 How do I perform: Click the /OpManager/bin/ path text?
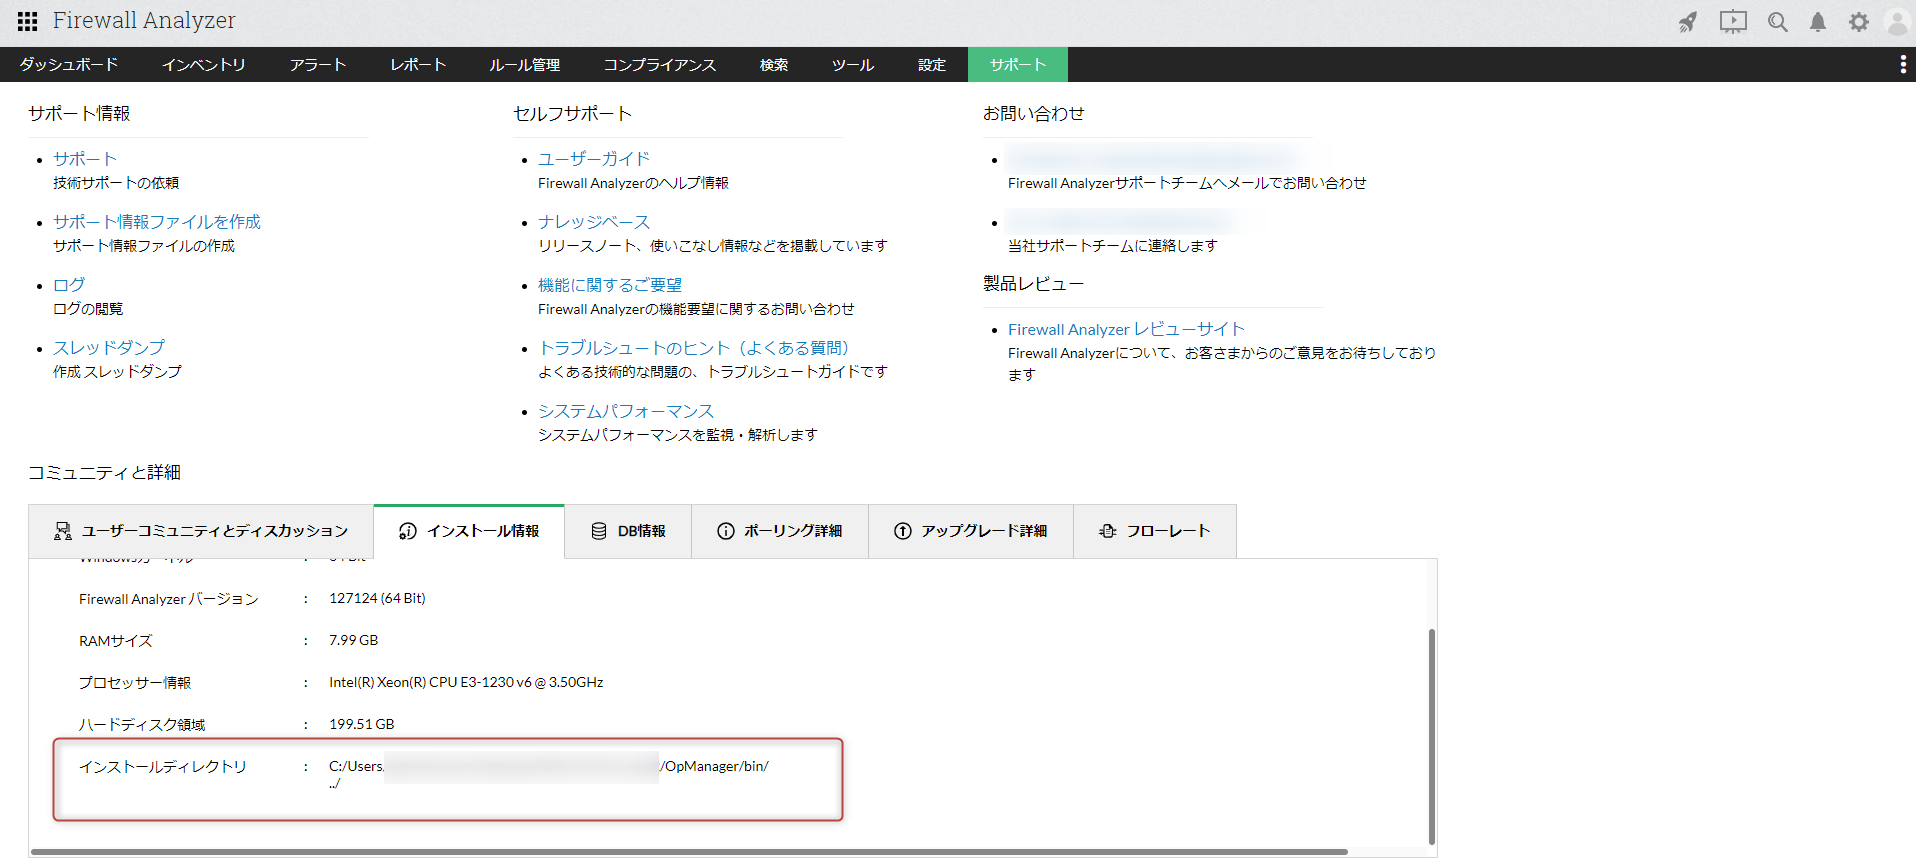coord(715,766)
